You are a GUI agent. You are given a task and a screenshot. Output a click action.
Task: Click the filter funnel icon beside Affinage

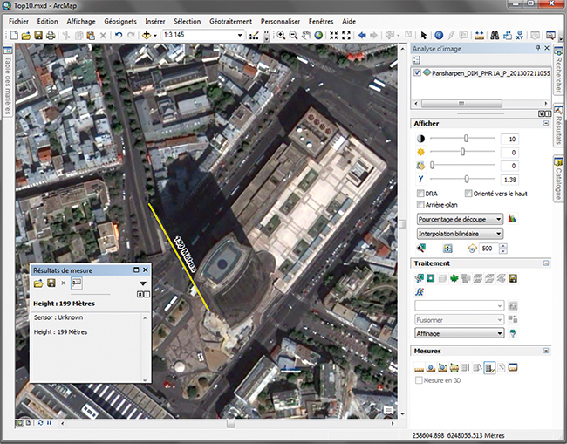(x=512, y=333)
